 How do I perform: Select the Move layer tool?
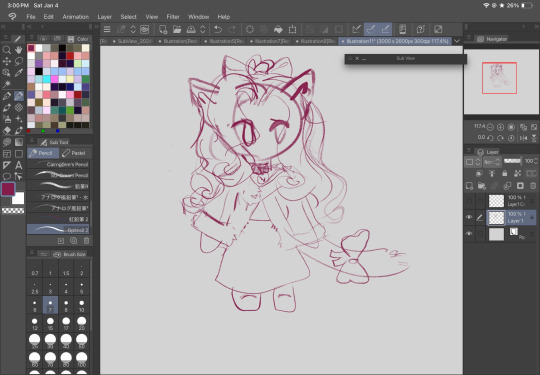tap(7, 61)
